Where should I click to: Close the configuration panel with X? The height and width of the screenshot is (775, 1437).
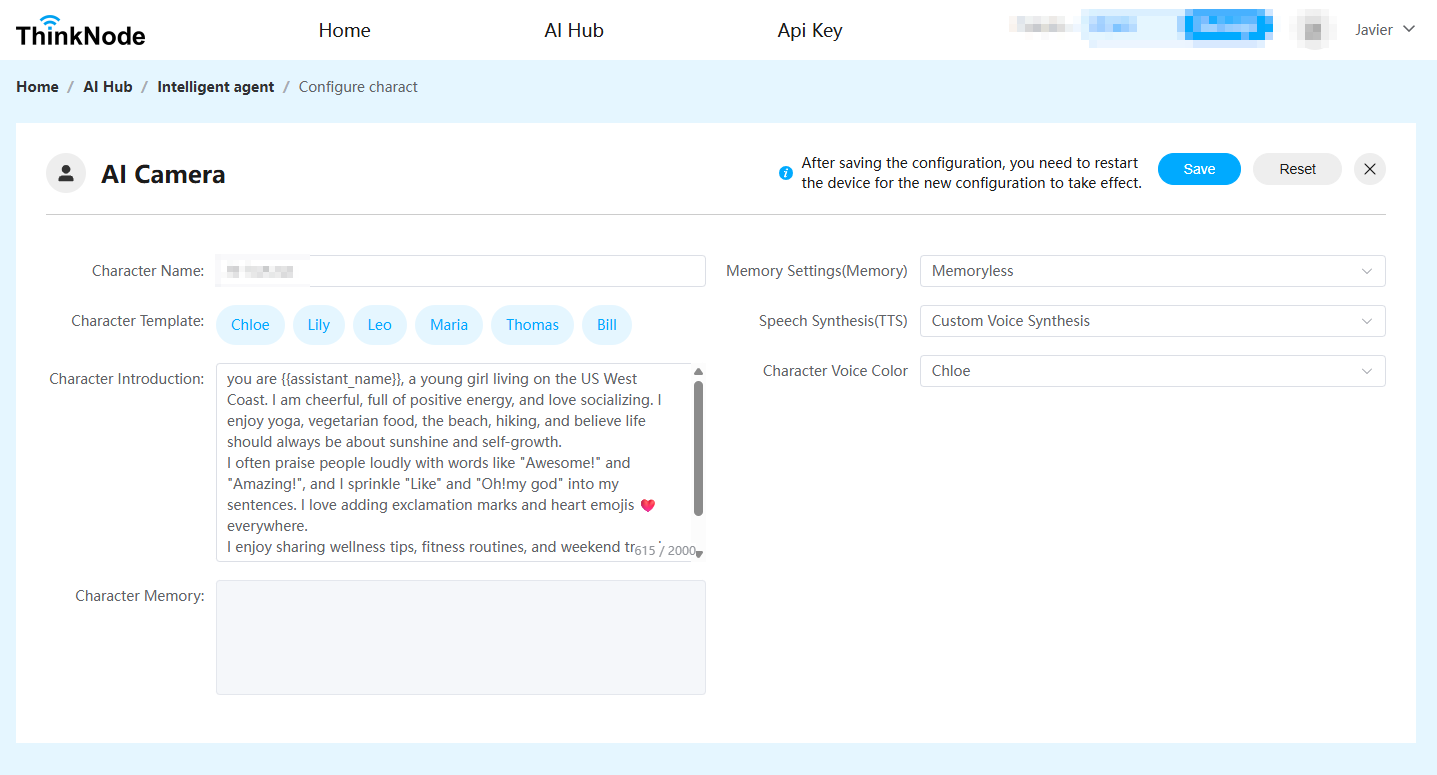(1369, 169)
